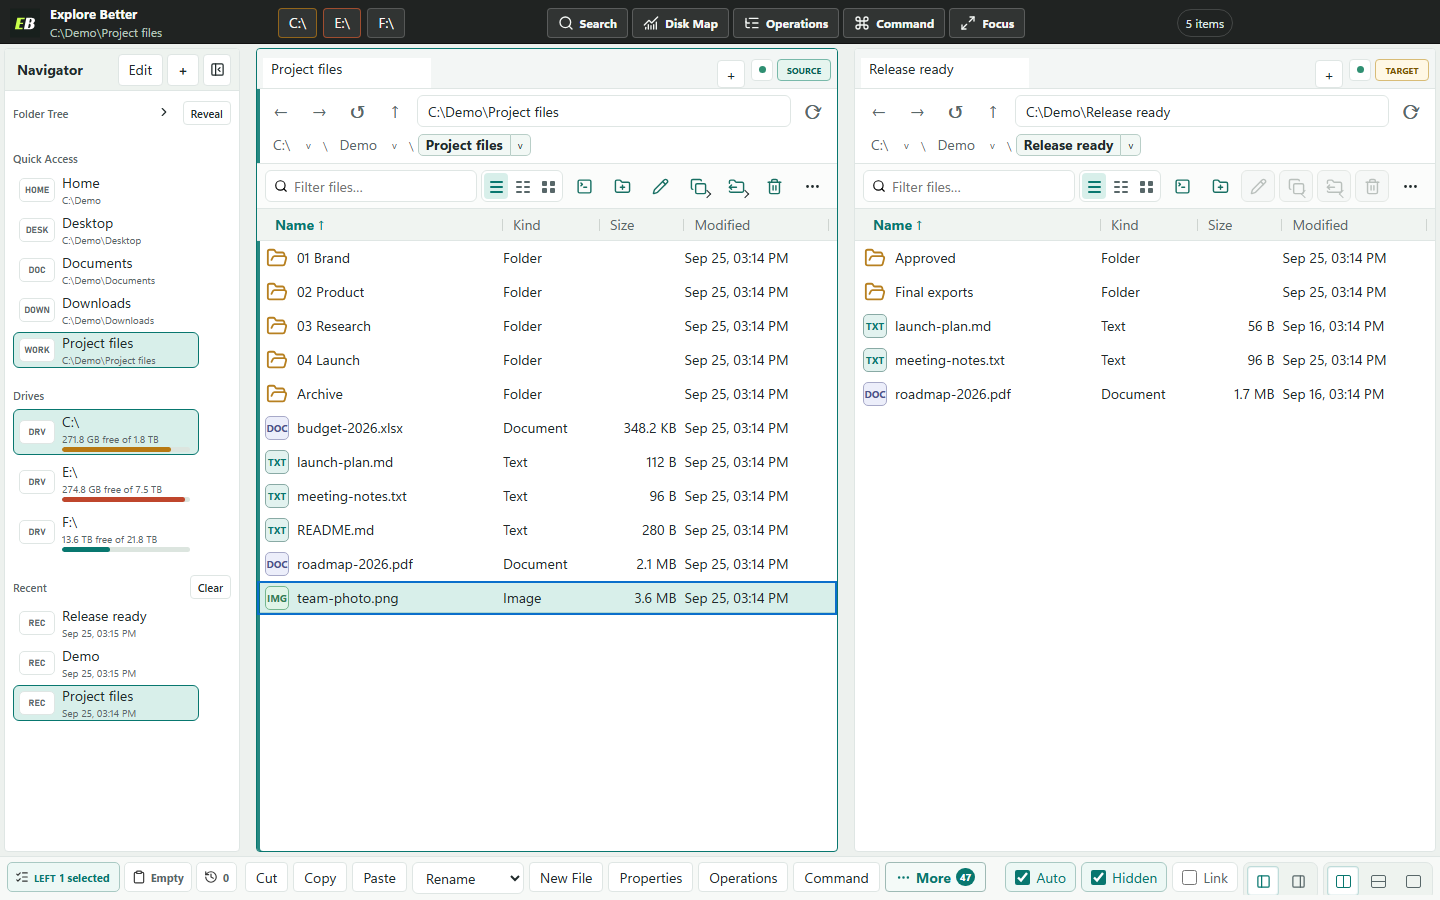The image size is (1440, 900).
Task: Uncheck the Hidden files checkbox
Action: [x=1099, y=878]
